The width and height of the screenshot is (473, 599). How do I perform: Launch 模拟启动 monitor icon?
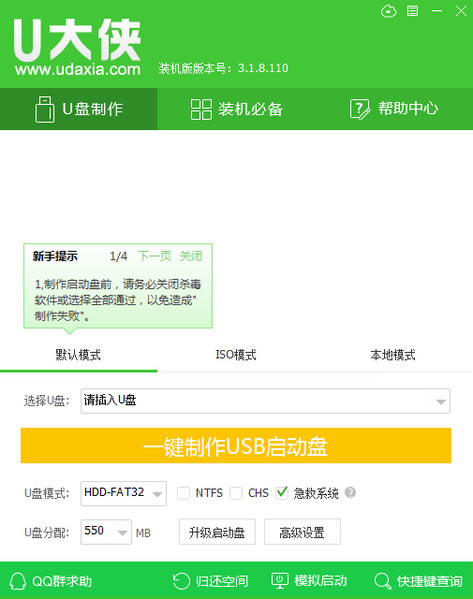(280, 581)
